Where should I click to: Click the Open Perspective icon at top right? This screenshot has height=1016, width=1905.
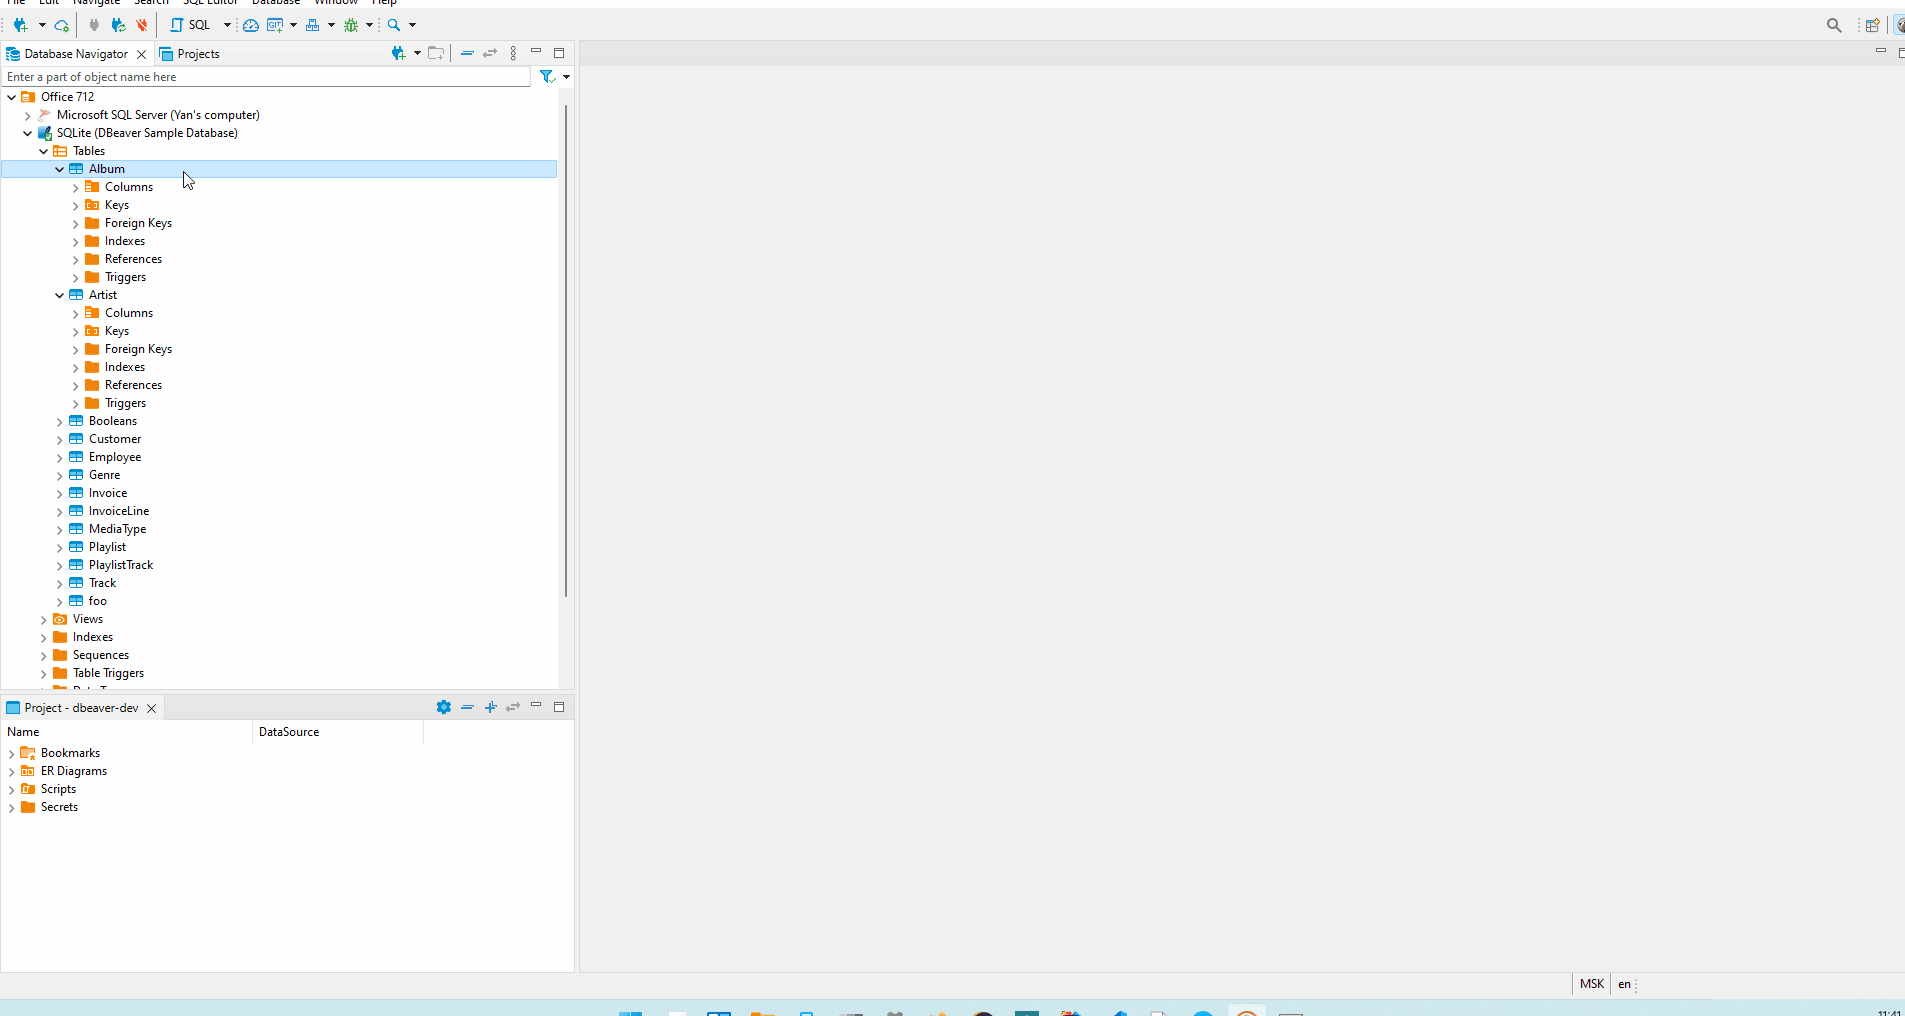pos(1873,25)
